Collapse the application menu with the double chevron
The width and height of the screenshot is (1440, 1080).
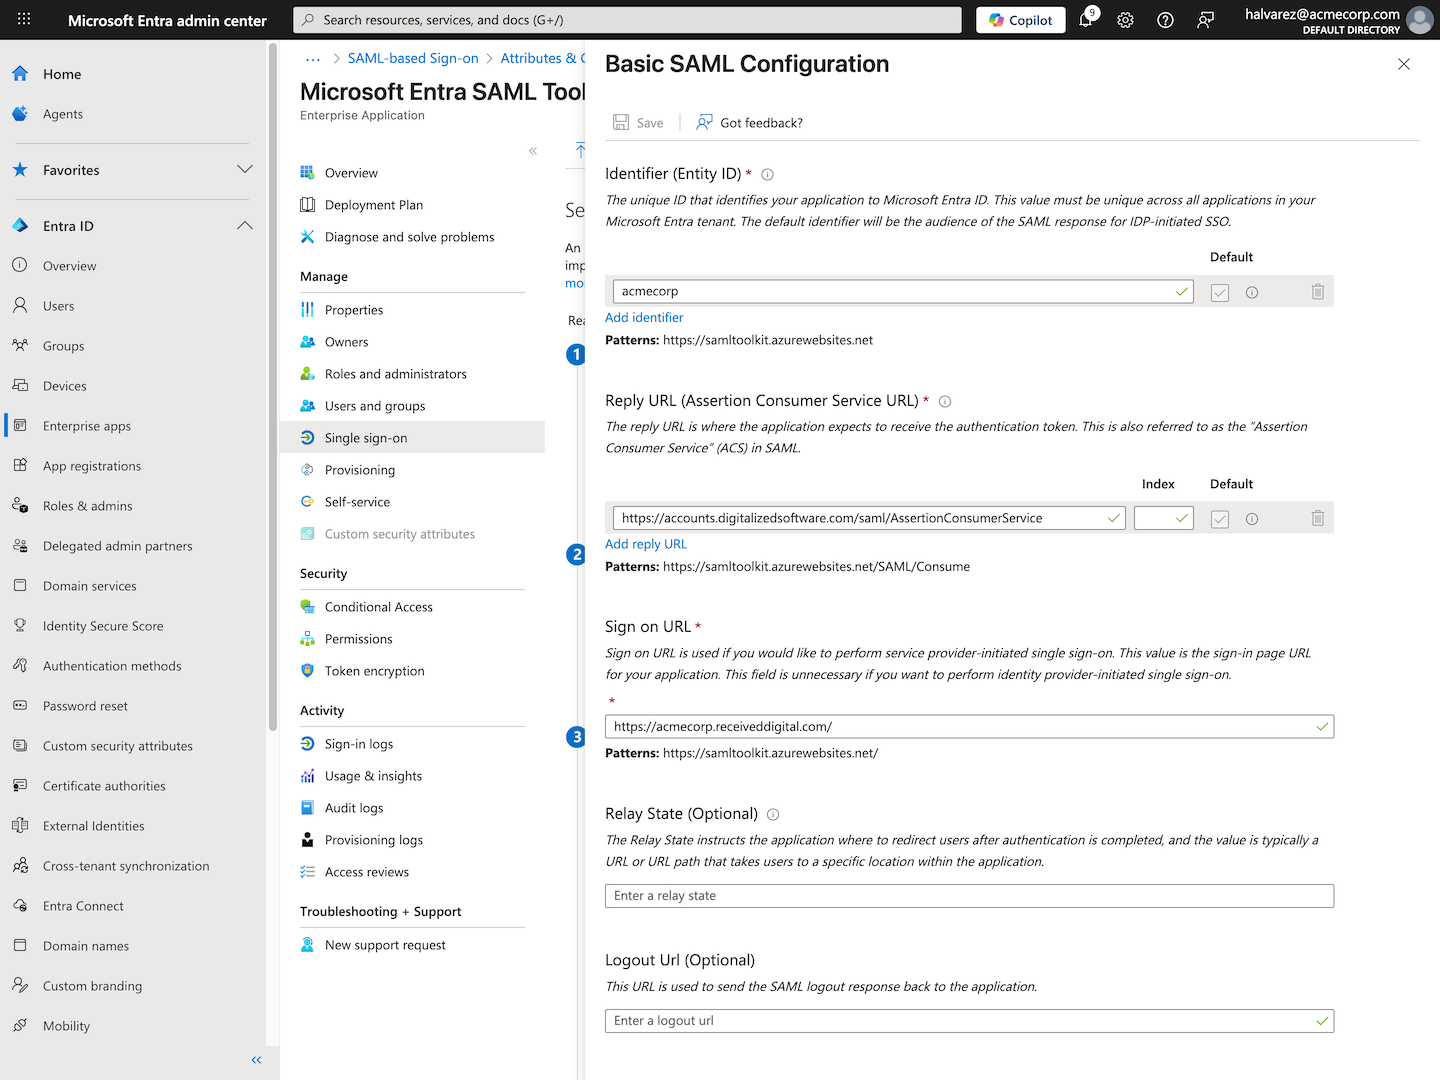(x=533, y=151)
